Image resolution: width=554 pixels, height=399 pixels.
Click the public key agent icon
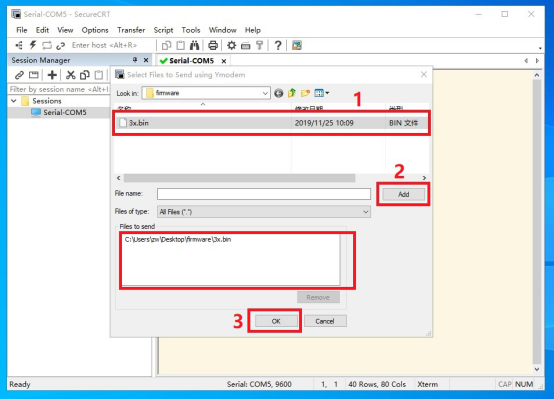[x=260, y=45]
